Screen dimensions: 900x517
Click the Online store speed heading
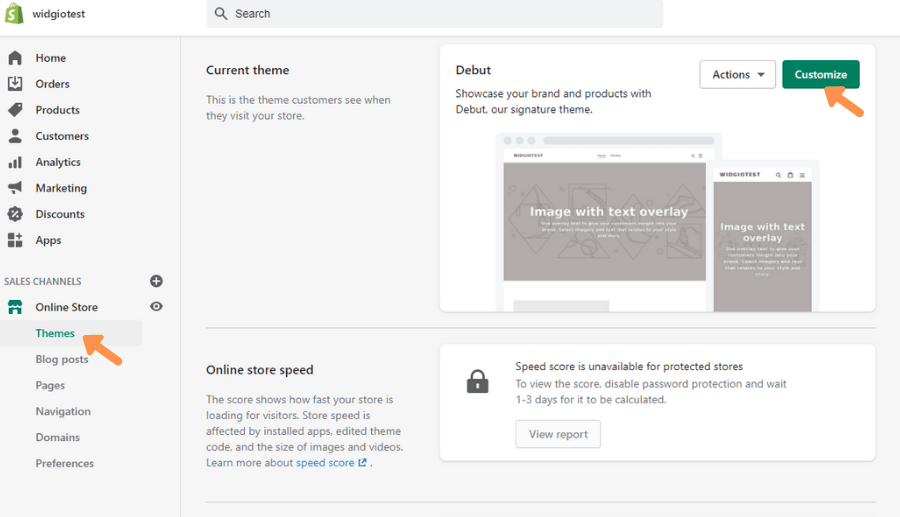coord(259,370)
